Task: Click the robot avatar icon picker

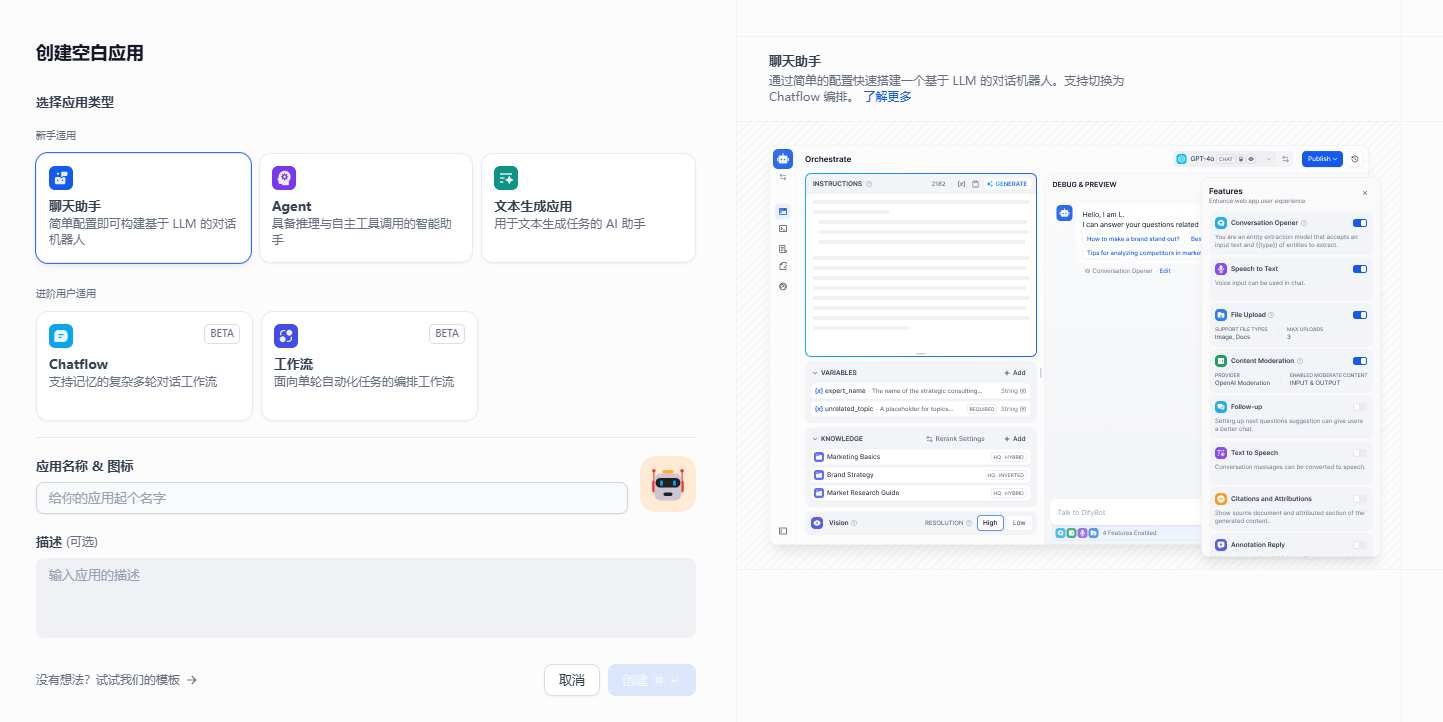Action: (667, 483)
